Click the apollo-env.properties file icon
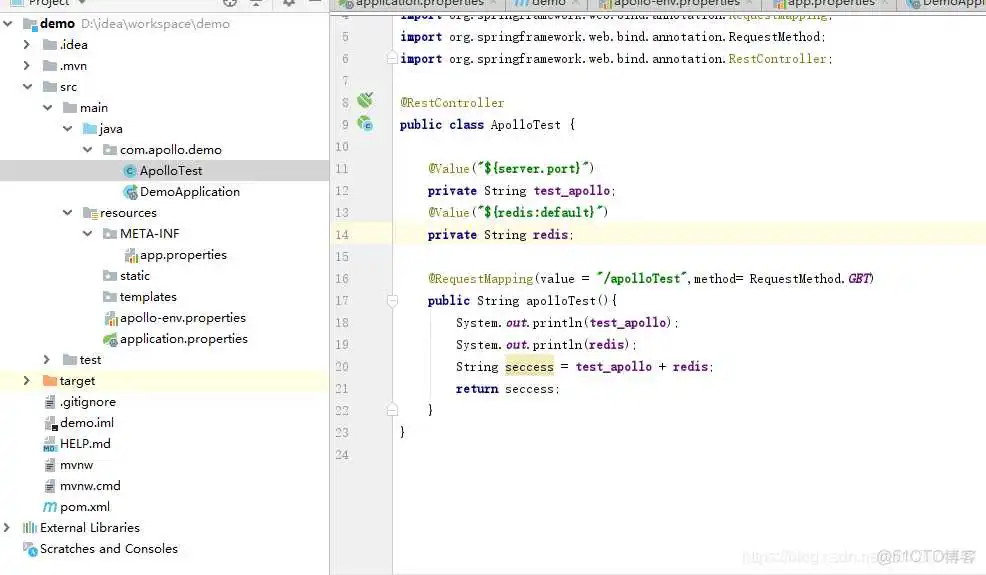 coord(111,318)
